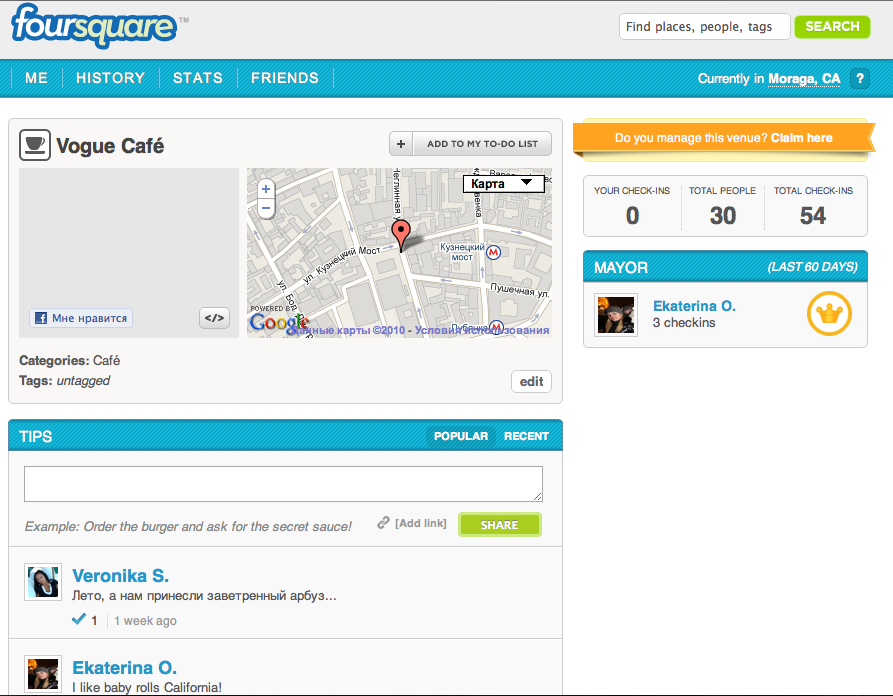Click the edit button for venue
The height and width of the screenshot is (696, 893).
point(531,382)
